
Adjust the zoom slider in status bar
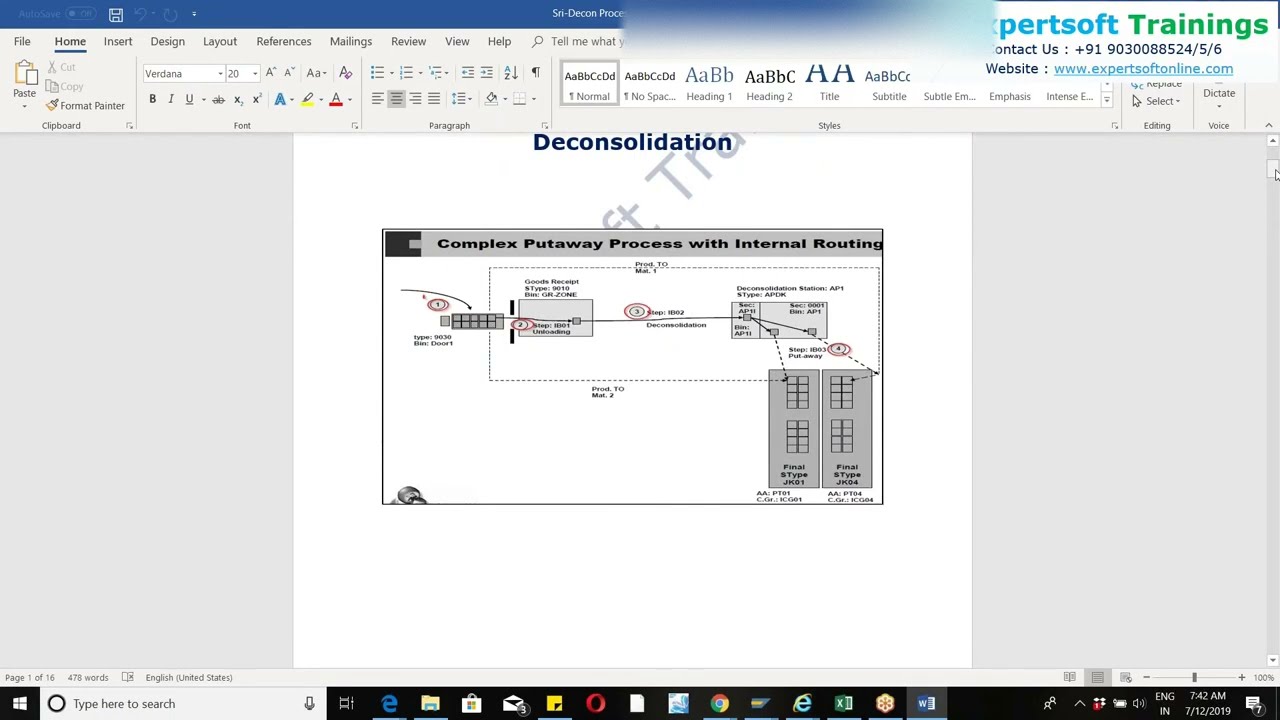tap(1194, 678)
